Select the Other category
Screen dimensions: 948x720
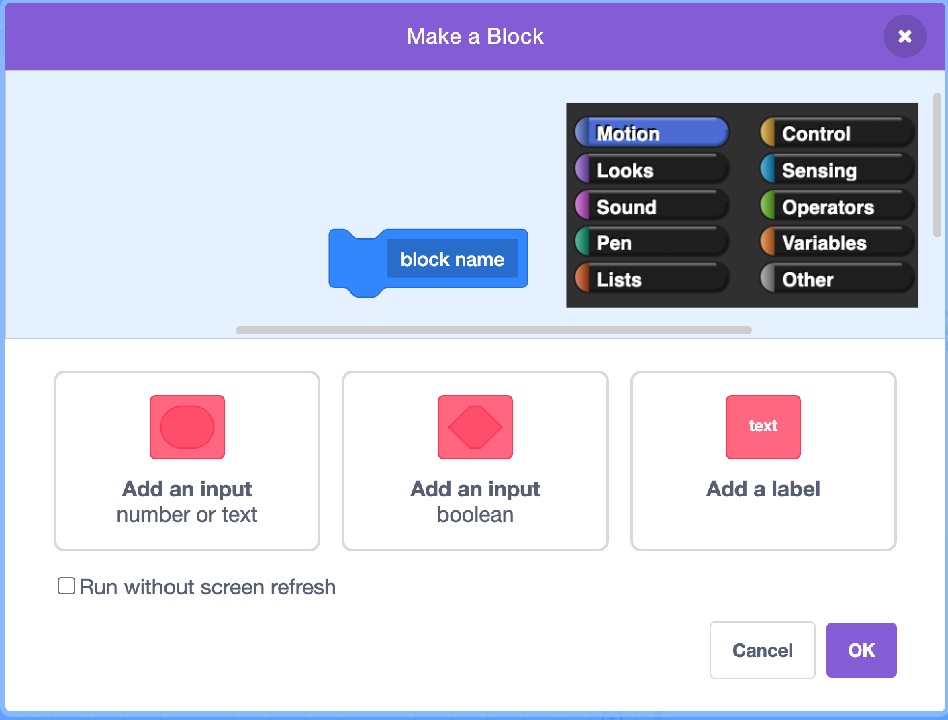(835, 279)
